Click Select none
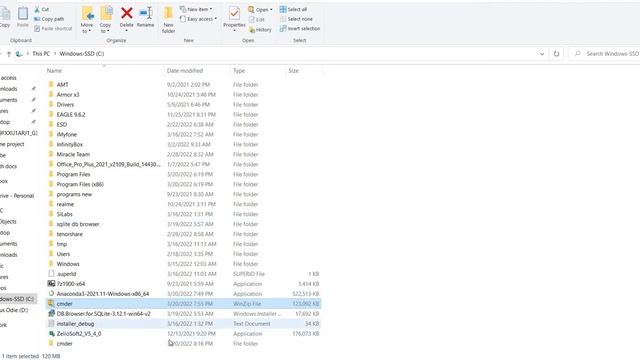 pos(296,19)
